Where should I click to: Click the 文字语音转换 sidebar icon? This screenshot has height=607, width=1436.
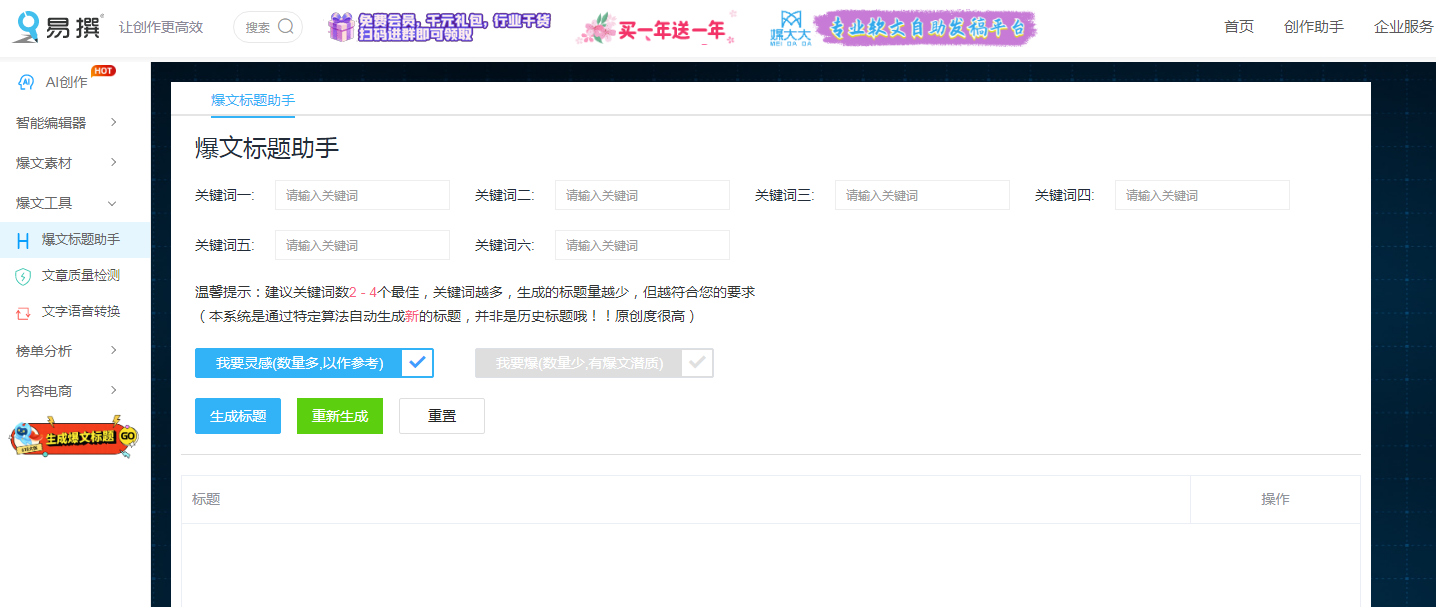click(x=25, y=311)
